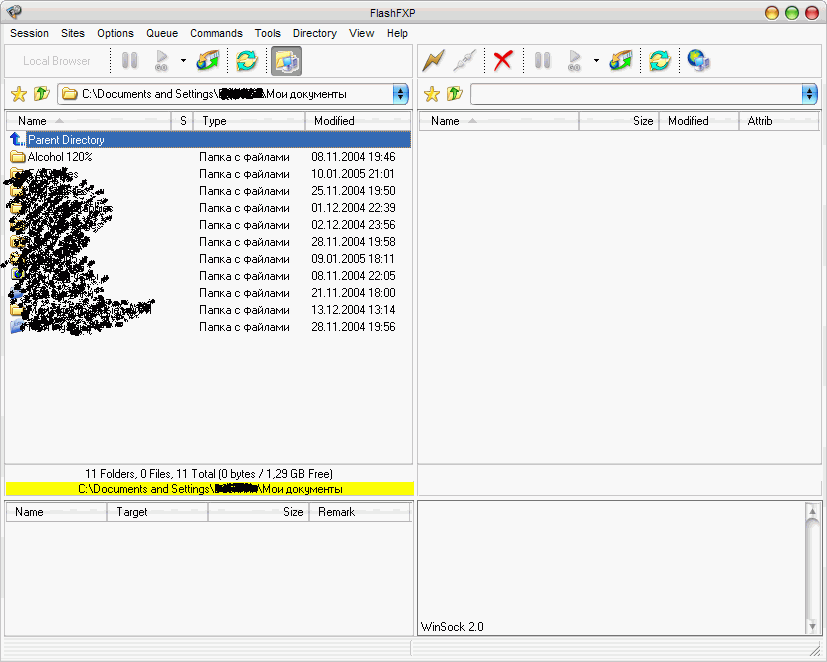Click the Go transfer button in local pane toolbar
The width and height of the screenshot is (827, 662).
tap(161, 61)
